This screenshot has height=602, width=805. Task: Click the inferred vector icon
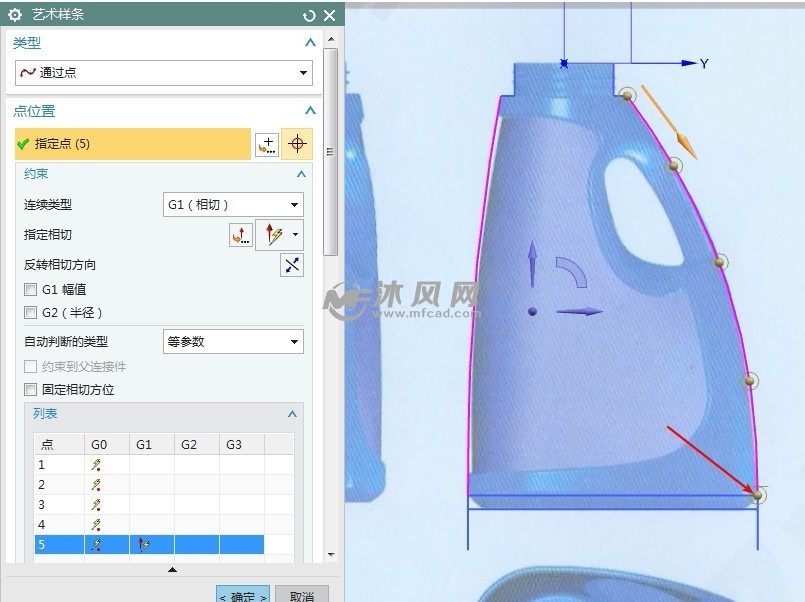point(273,235)
